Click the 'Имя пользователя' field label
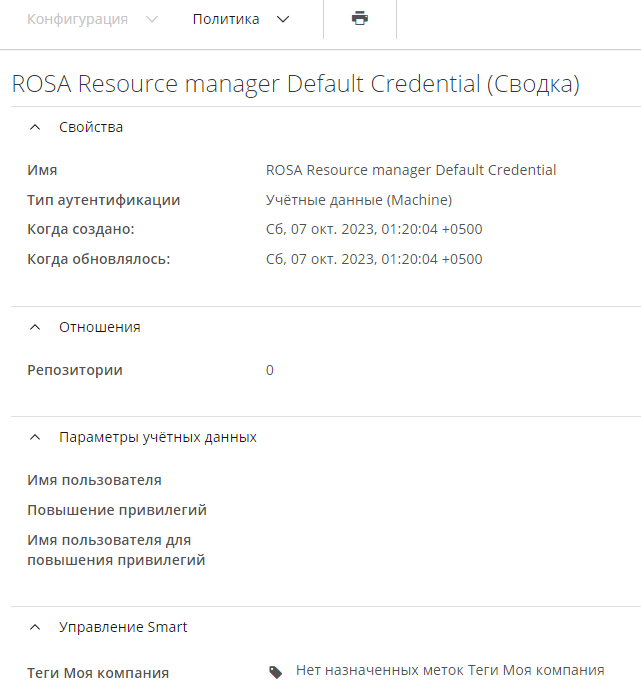The image size is (641, 689). [94, 480]
